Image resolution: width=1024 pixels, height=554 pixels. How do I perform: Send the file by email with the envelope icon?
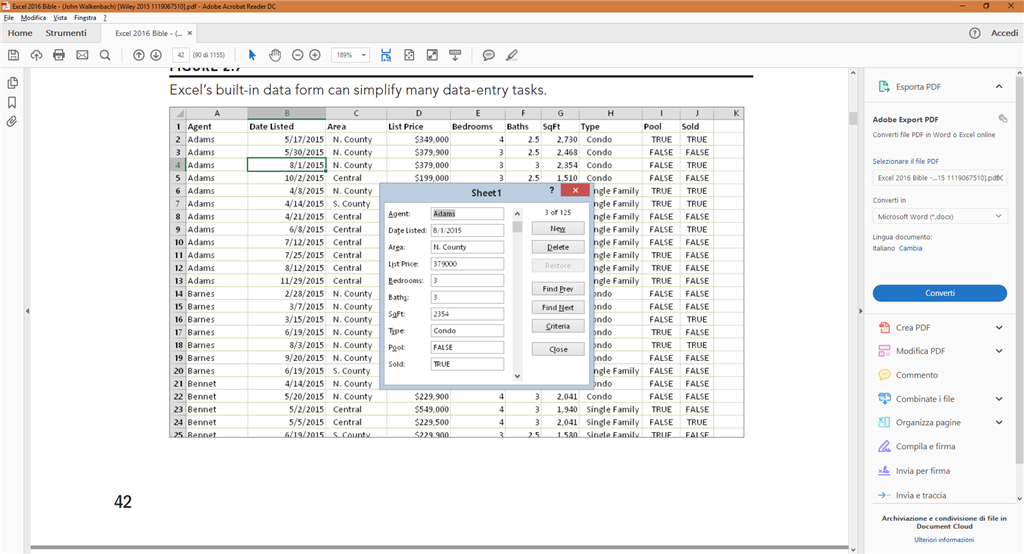(82, 56)
